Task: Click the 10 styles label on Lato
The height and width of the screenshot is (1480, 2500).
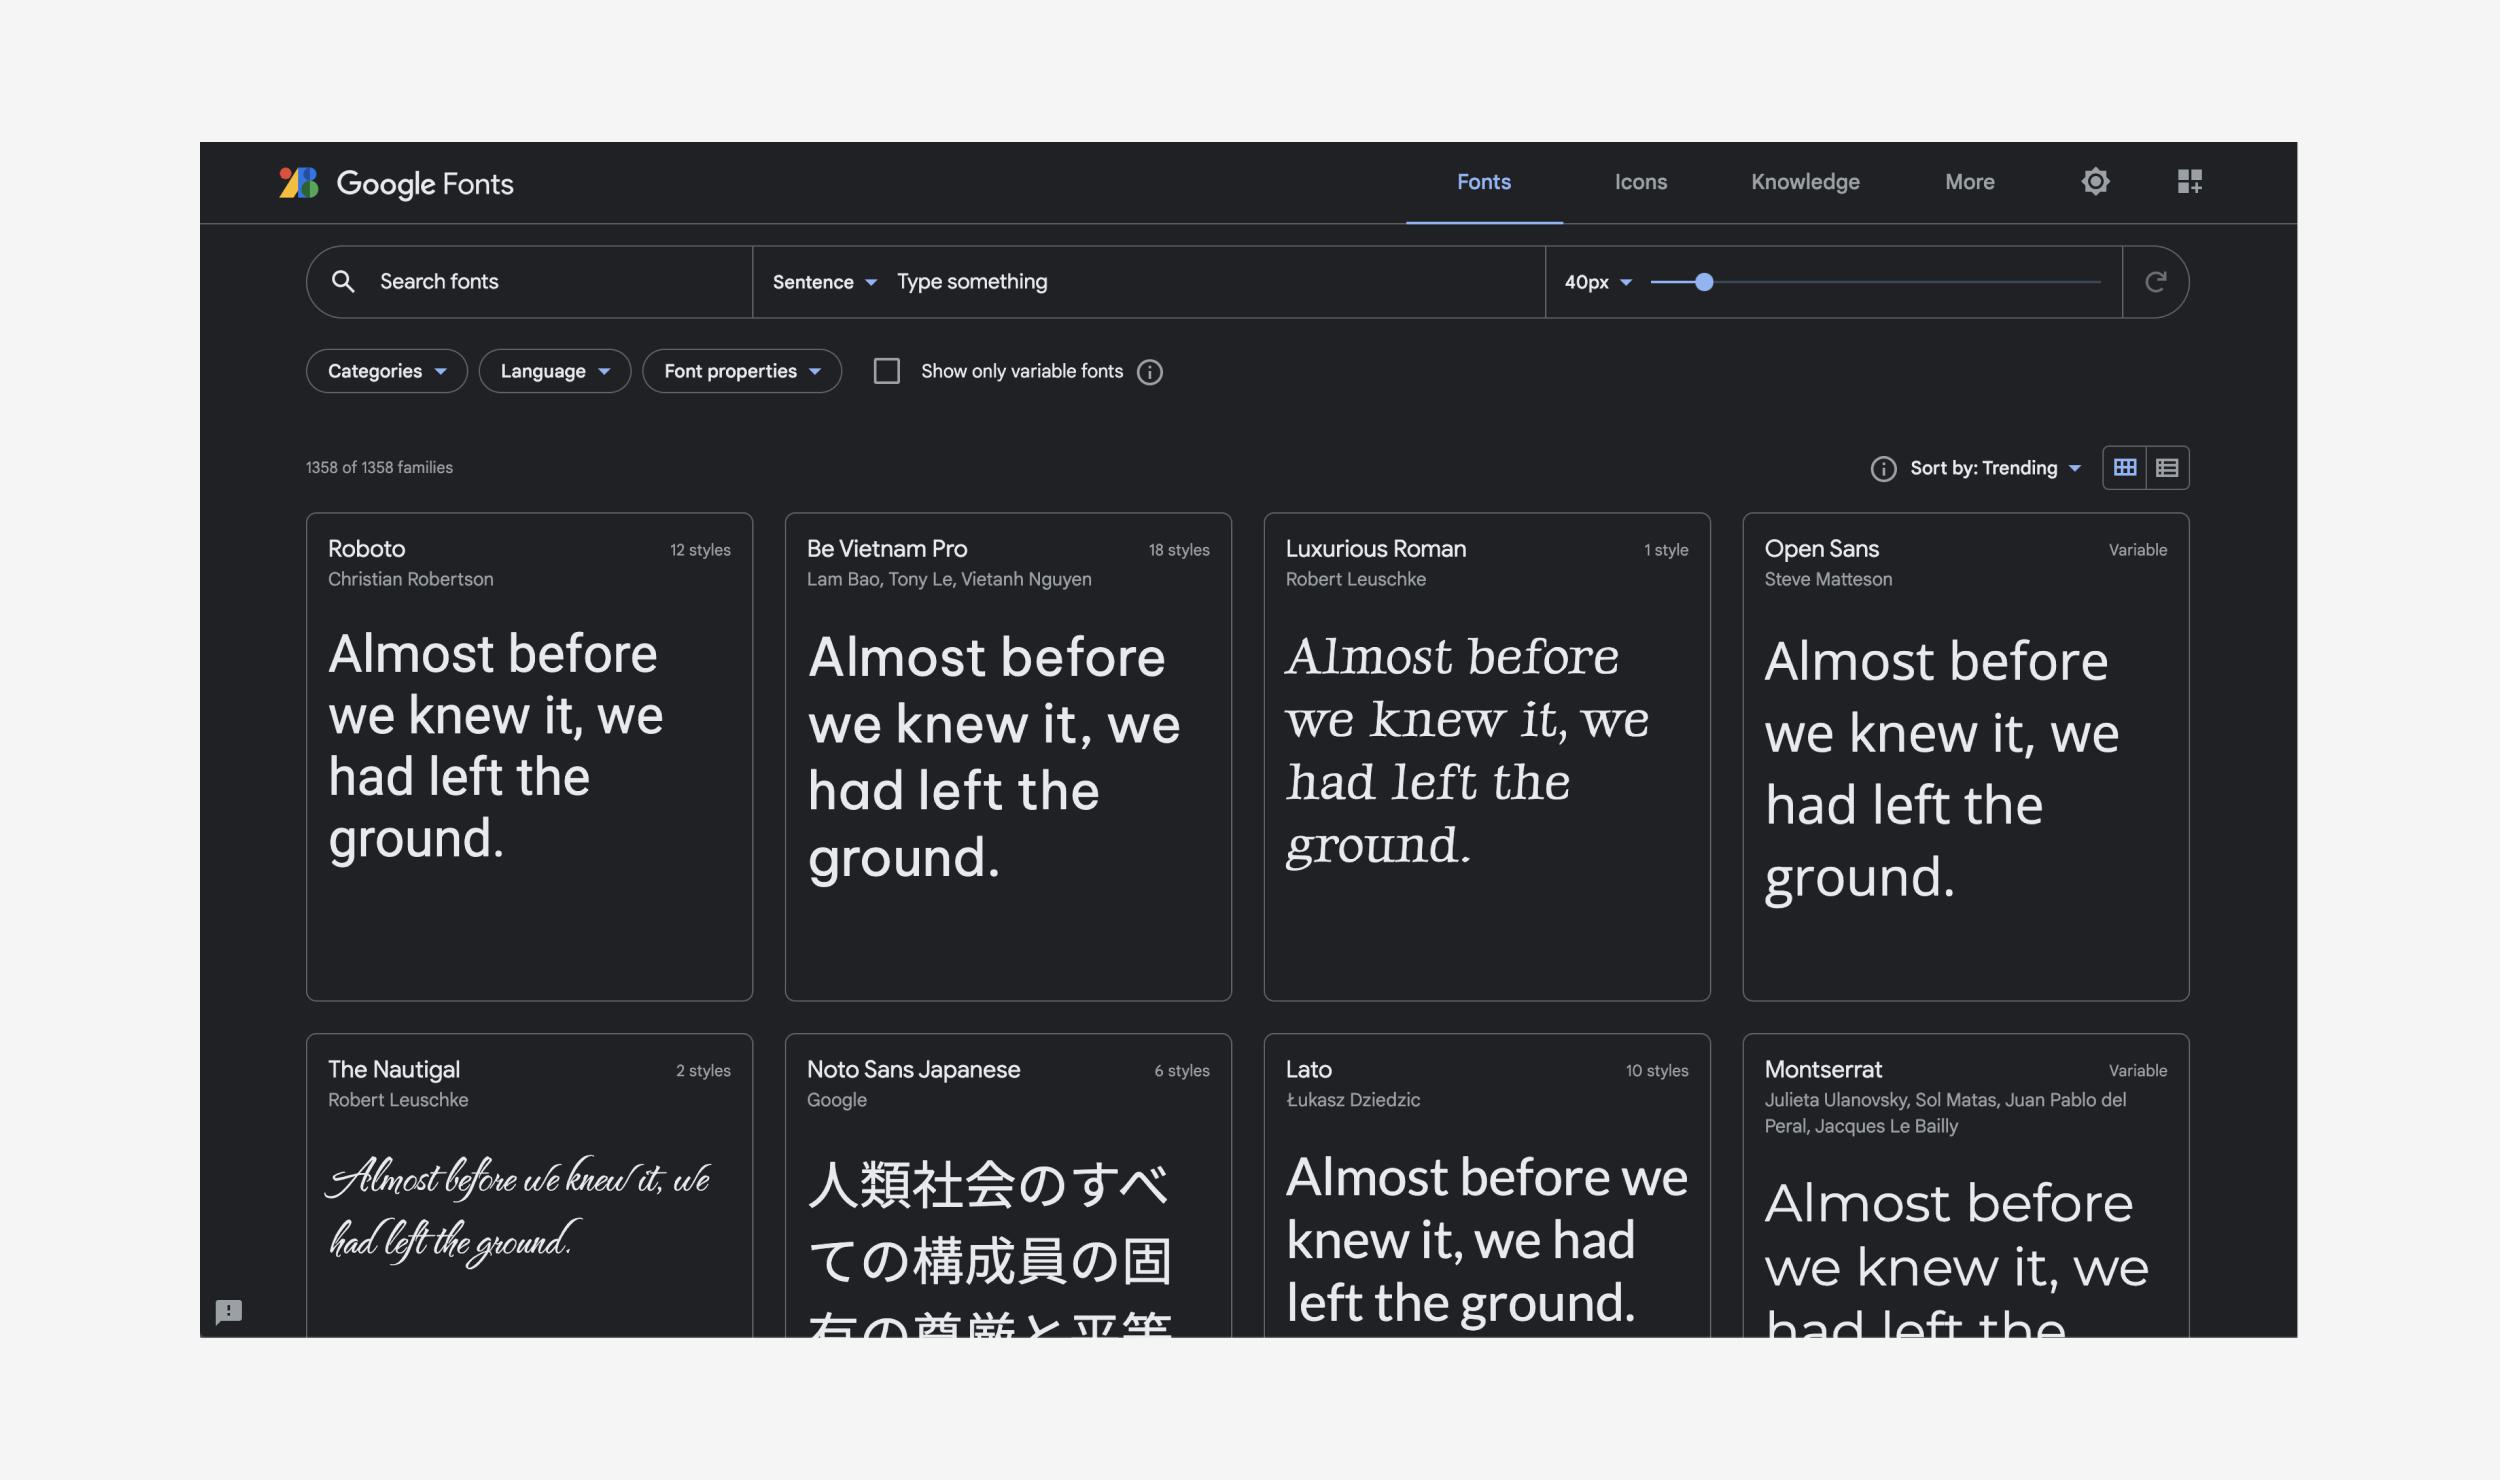Action: pyautogui.click(x=1657, y=1071)
